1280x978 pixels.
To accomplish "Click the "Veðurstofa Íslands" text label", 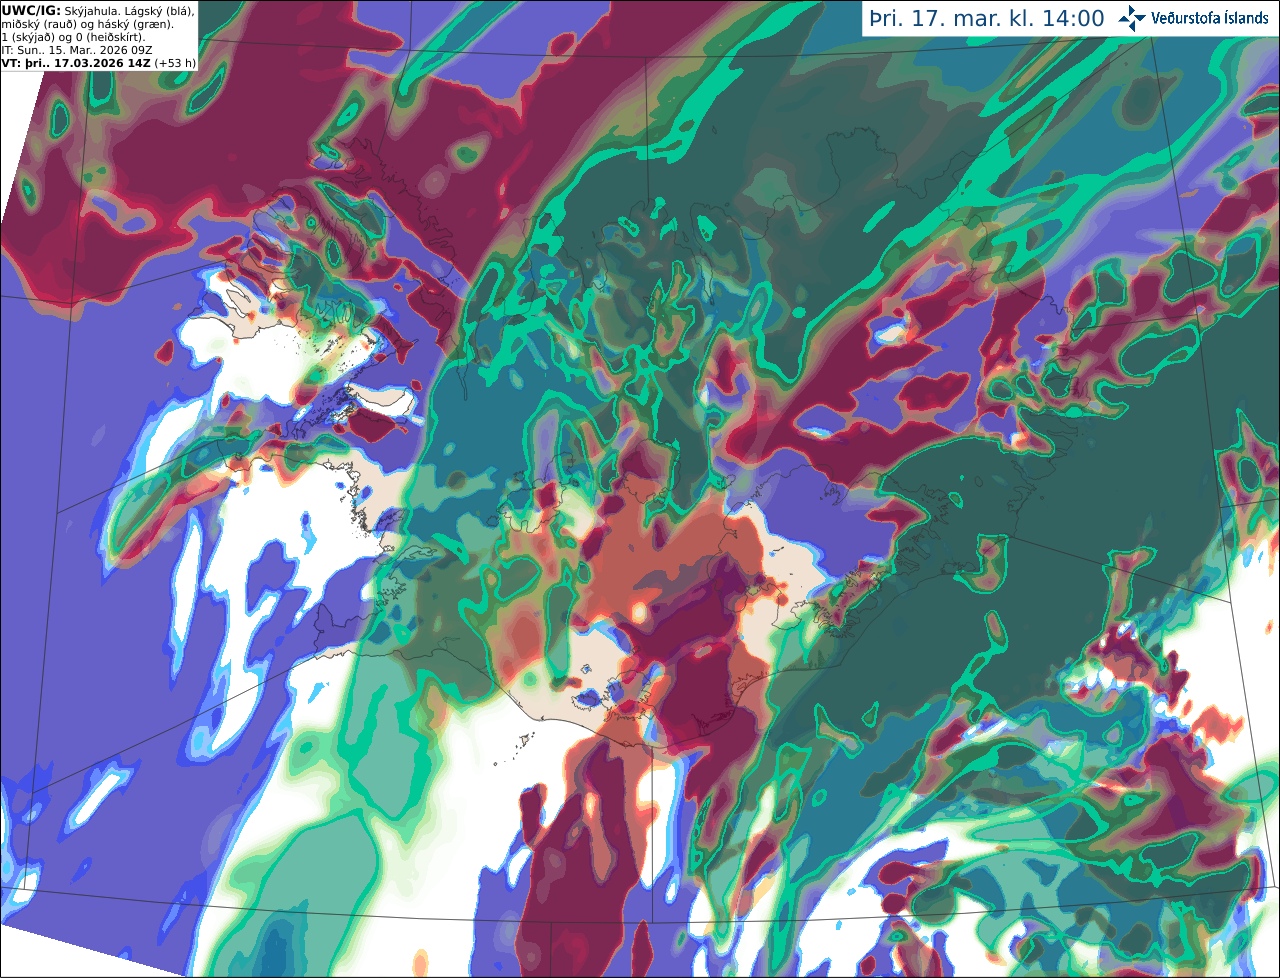I will (x=1210, y=18).
